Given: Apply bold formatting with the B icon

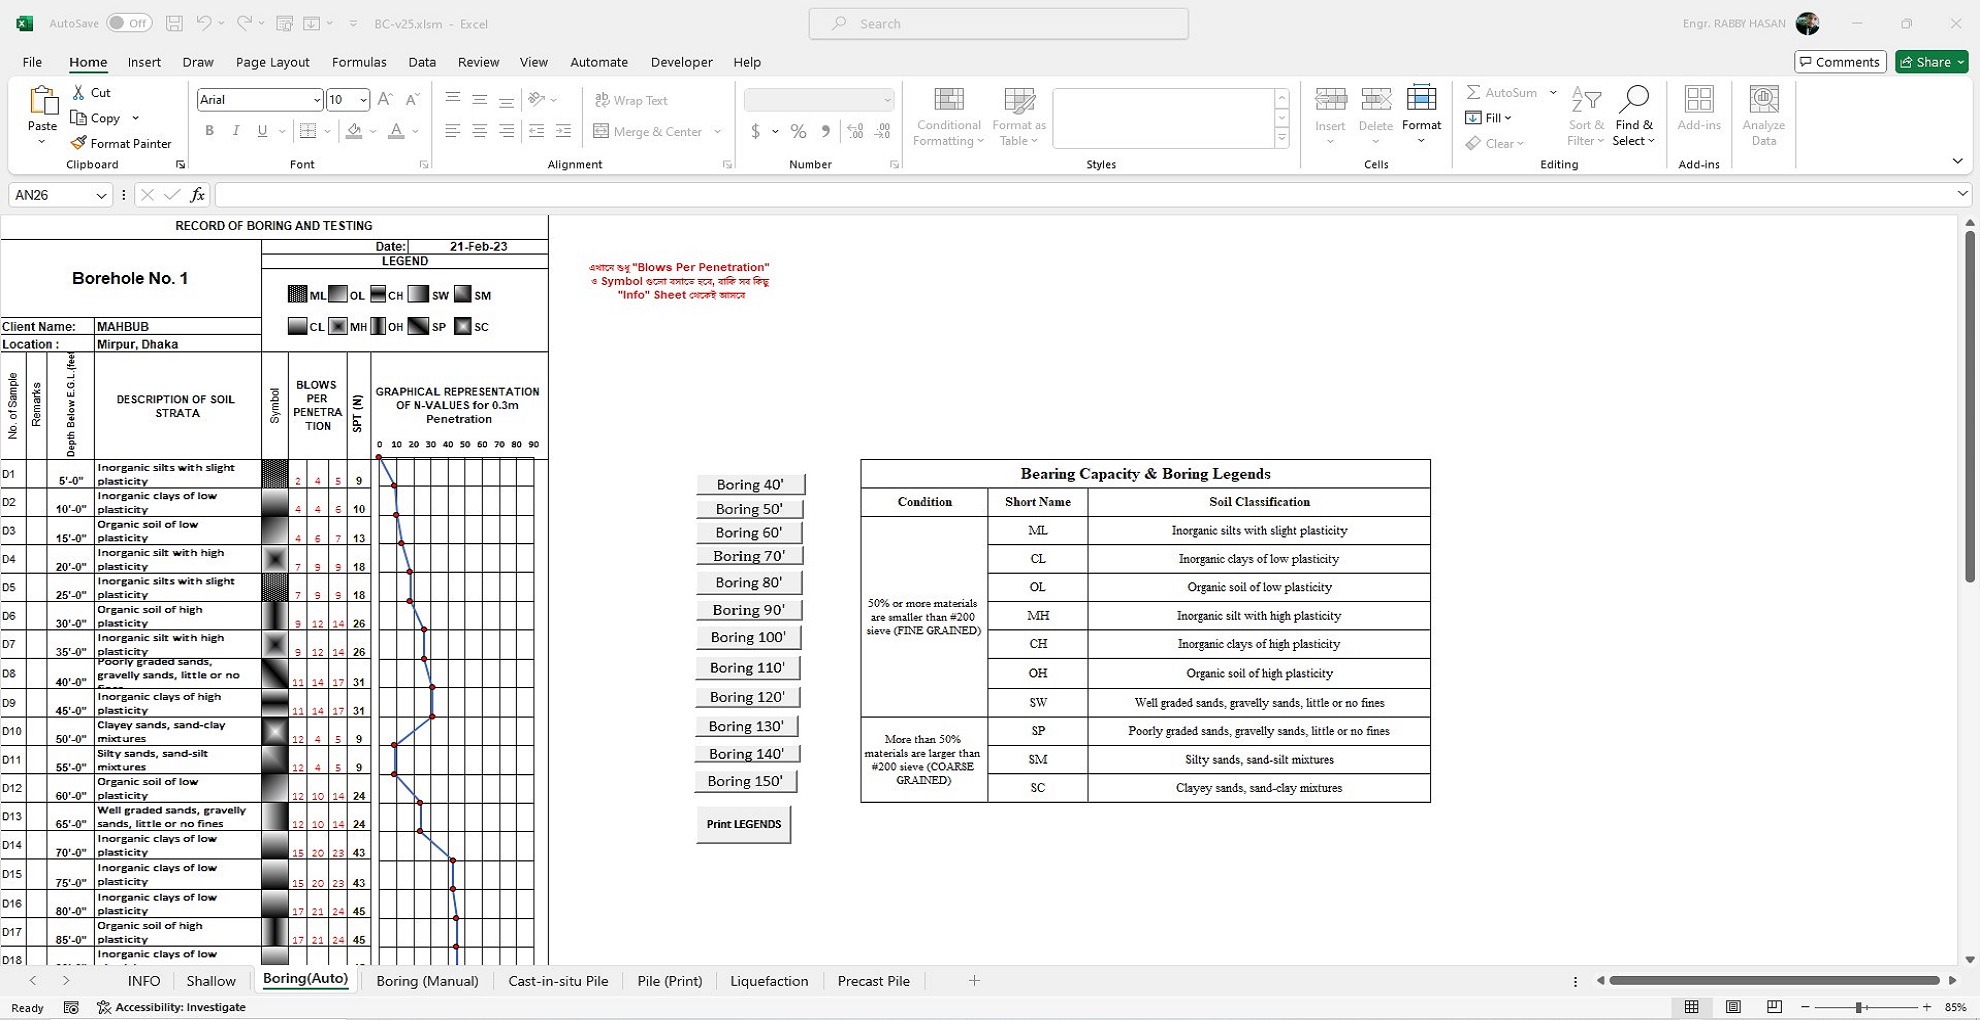Looking at the screenshot, I should point(209,131).
